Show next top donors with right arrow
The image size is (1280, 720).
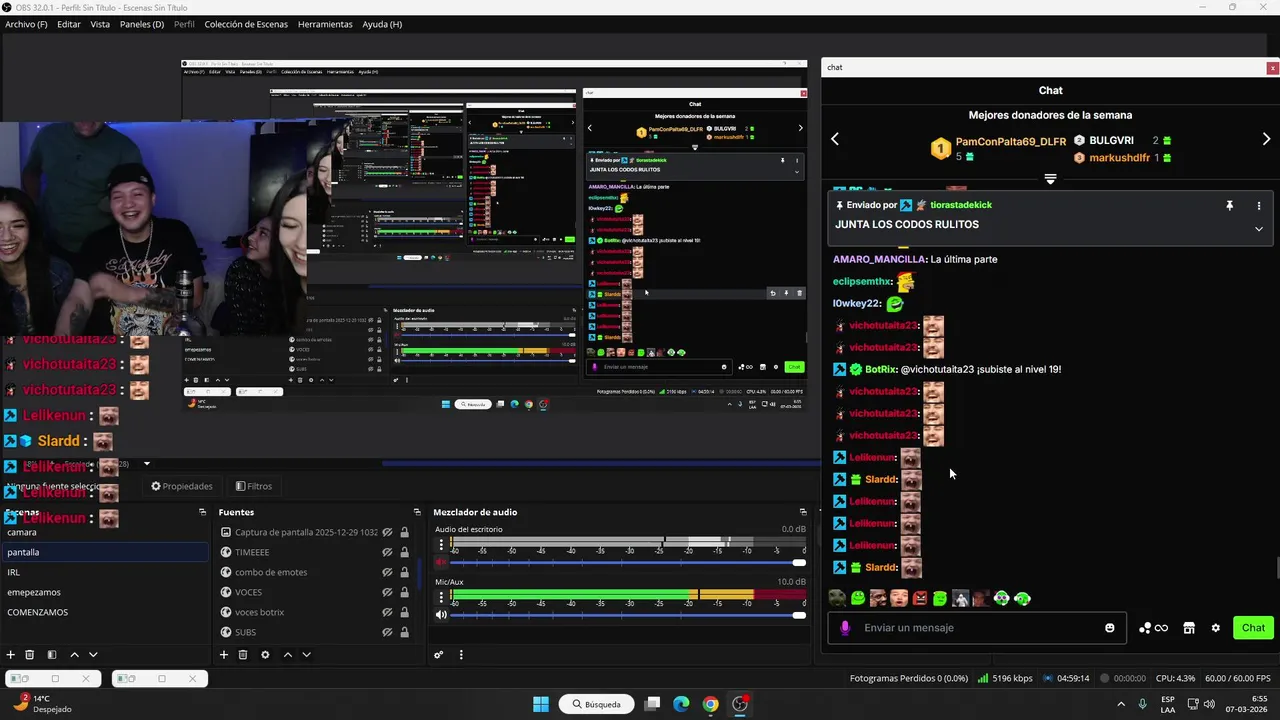(1266, 139)
